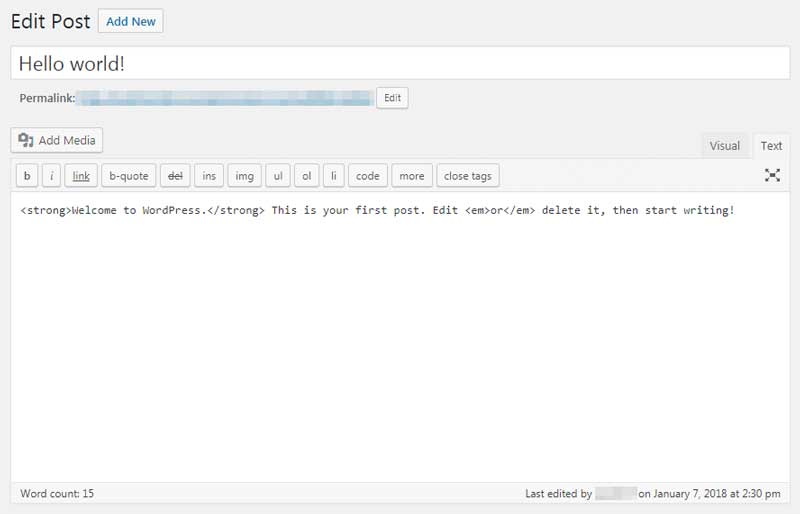Insert a Read More tag with more button

click(x=412, y=176)
